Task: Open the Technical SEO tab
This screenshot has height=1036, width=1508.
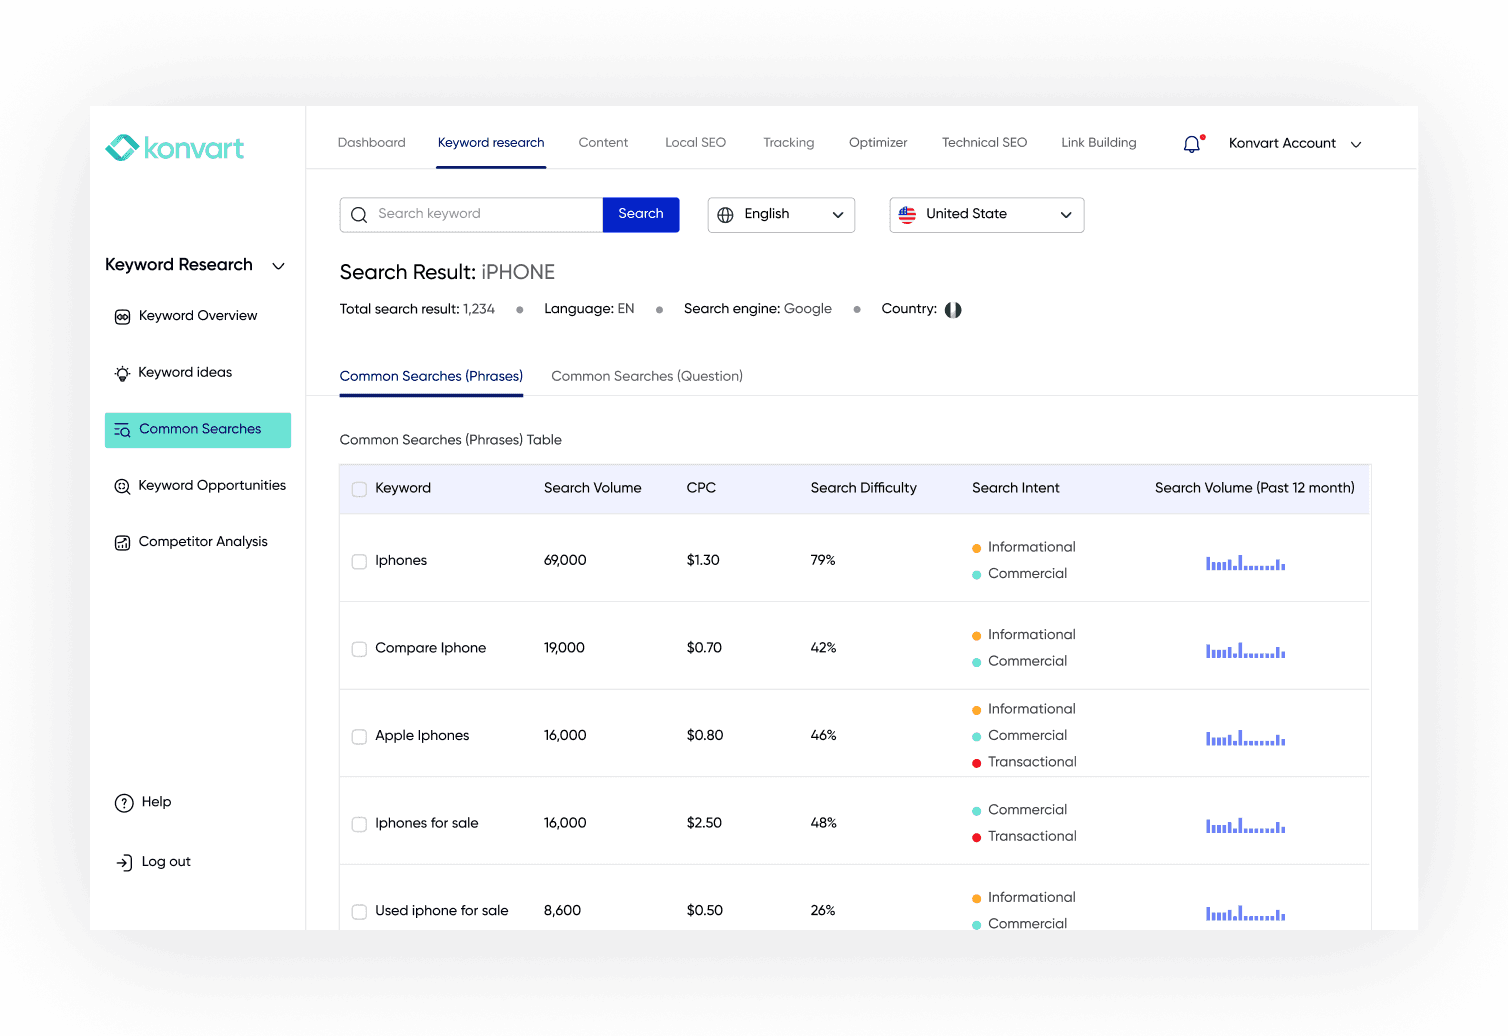Action: tap(984, 143)
